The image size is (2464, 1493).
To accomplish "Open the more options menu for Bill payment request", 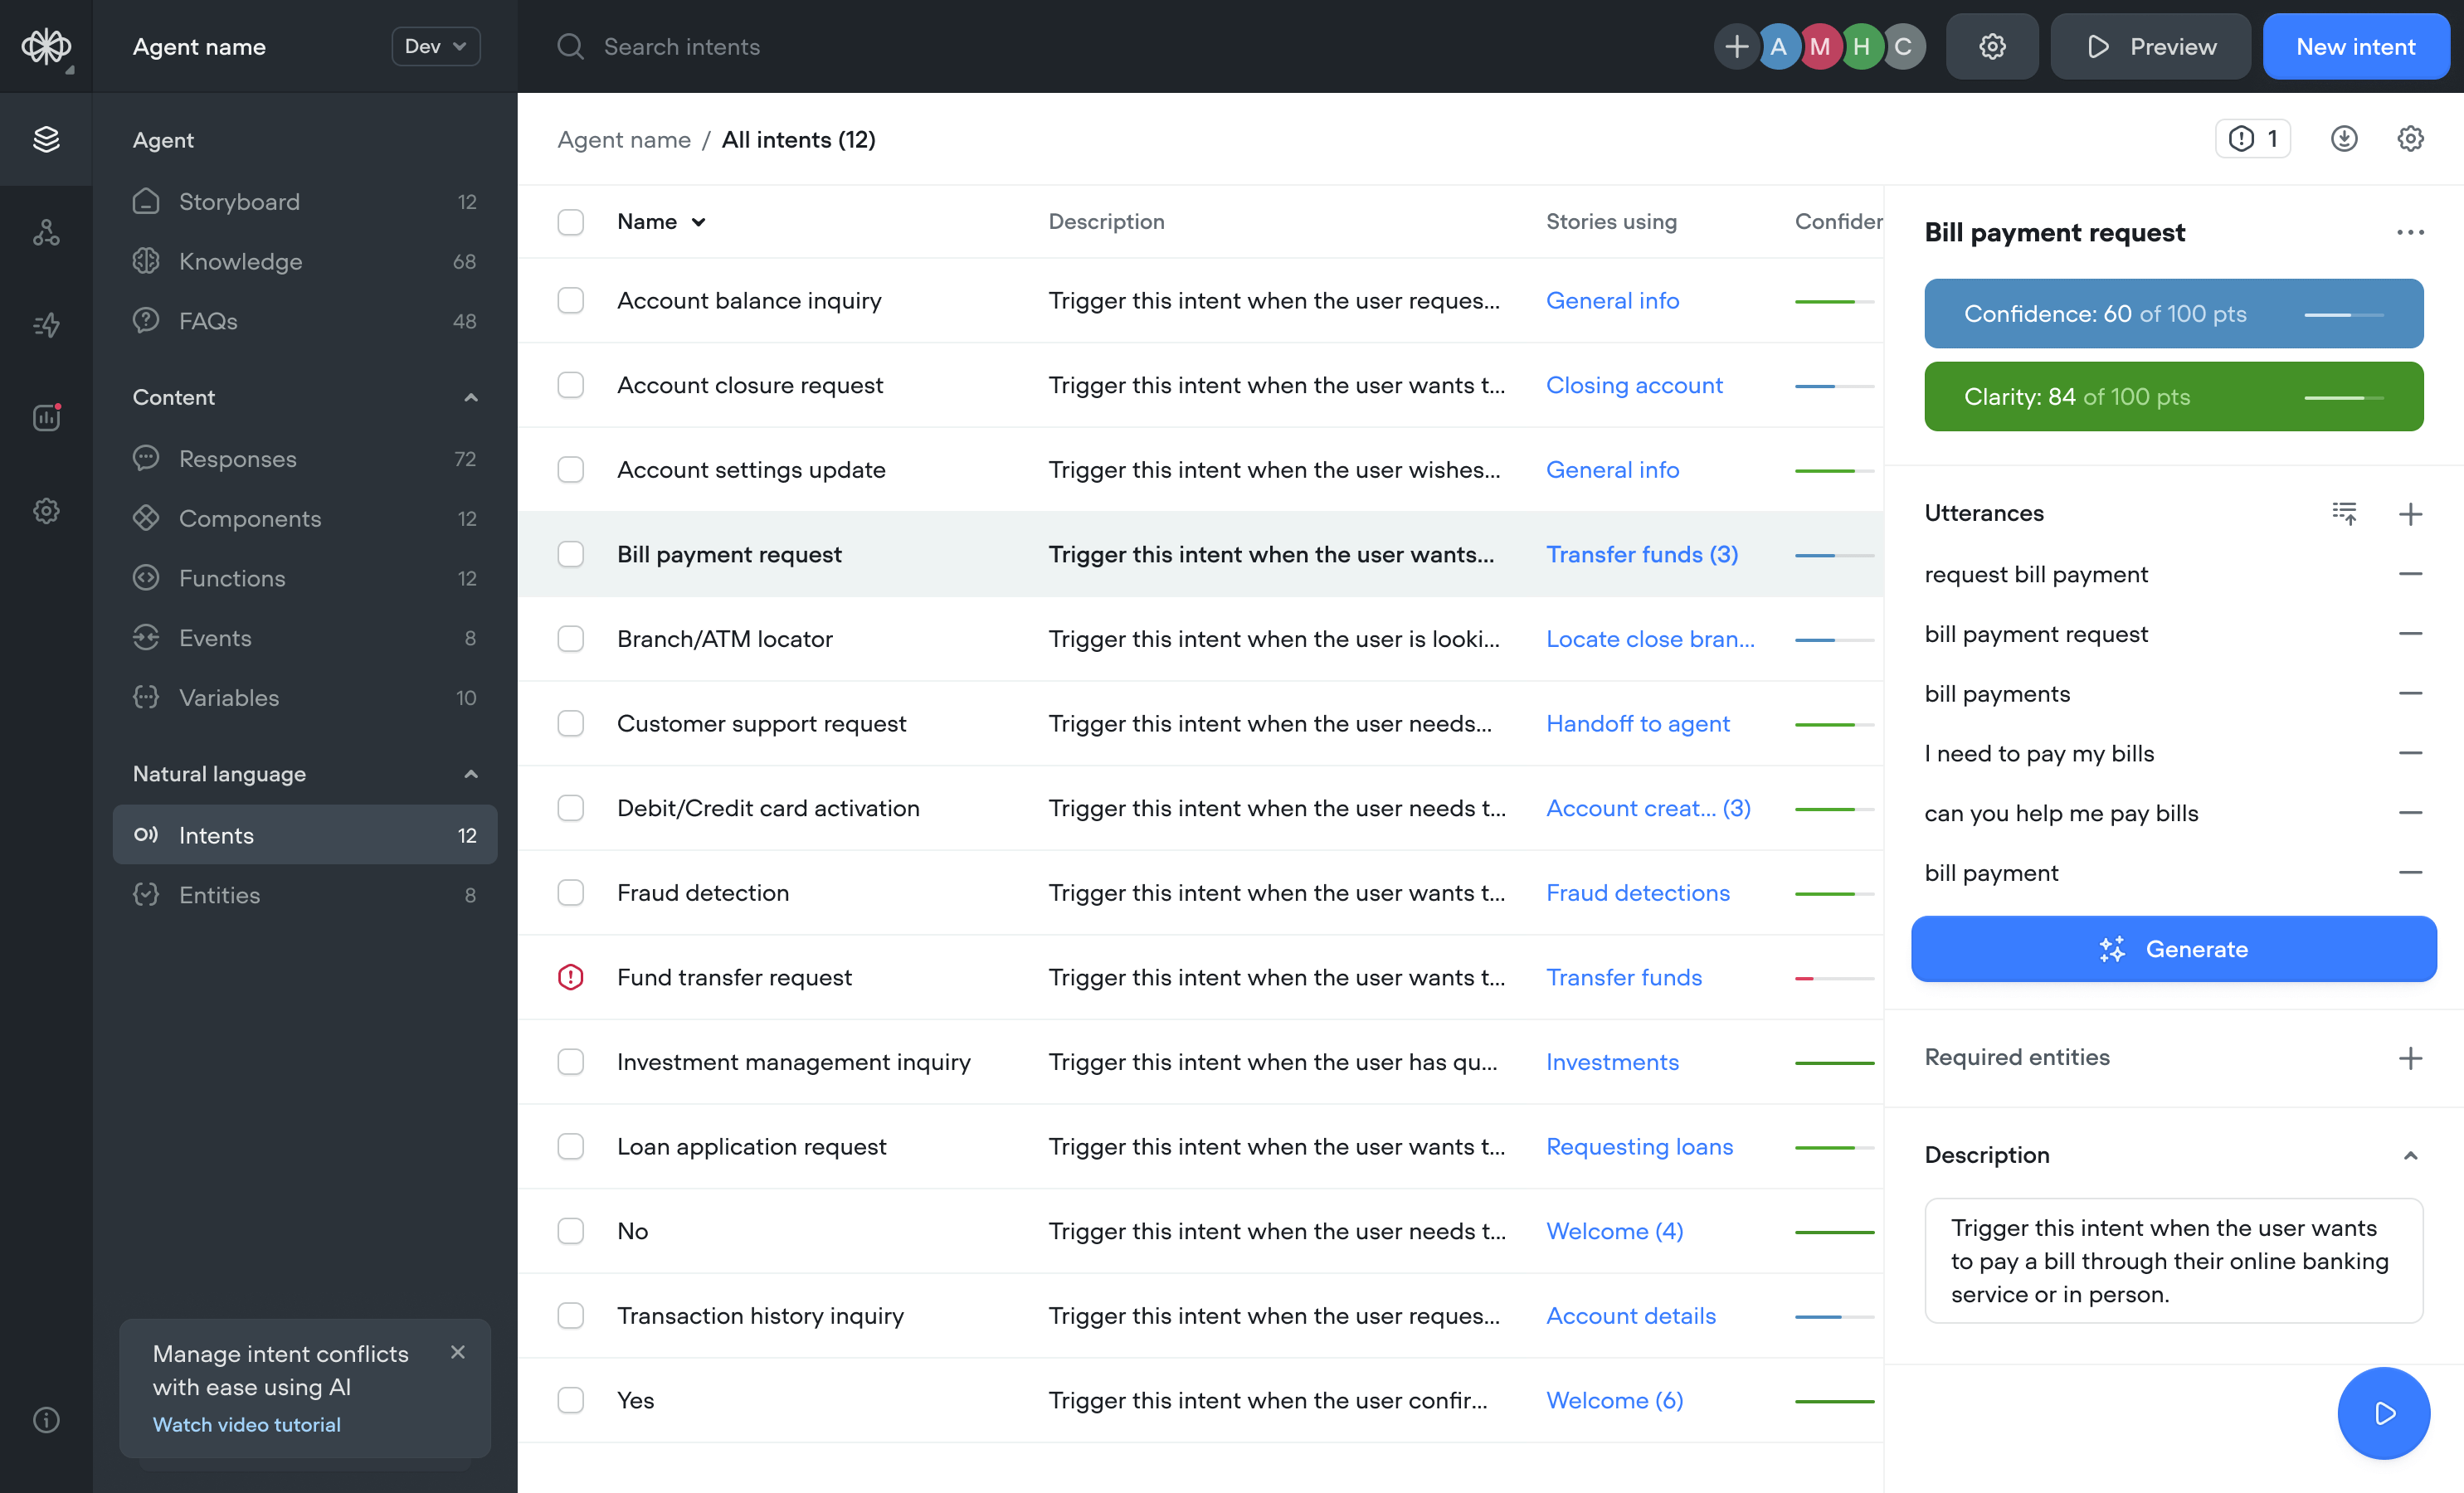I will 2411,233.
